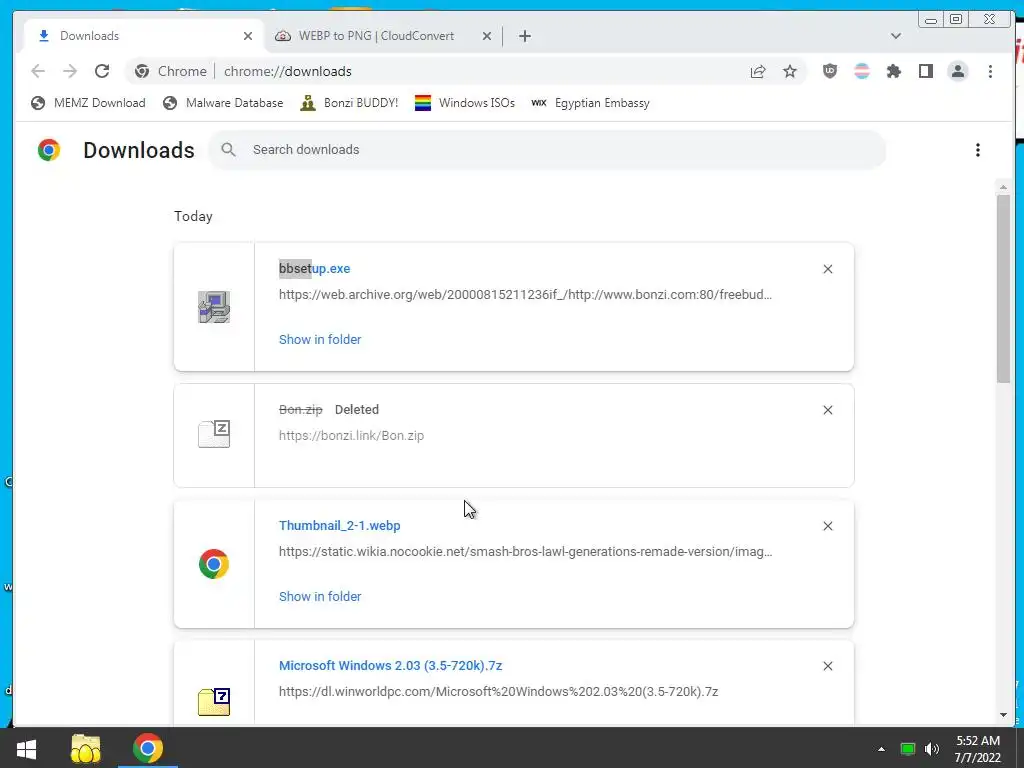1024x768 pixels.
Task: Open the Extensions puzzle menu
Action: click(893, 71)
